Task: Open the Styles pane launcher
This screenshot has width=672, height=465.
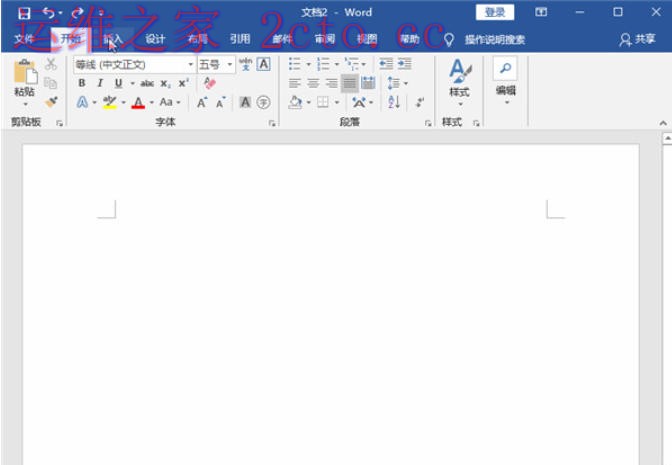Action: pyautogui.click(x=476, y=123)
